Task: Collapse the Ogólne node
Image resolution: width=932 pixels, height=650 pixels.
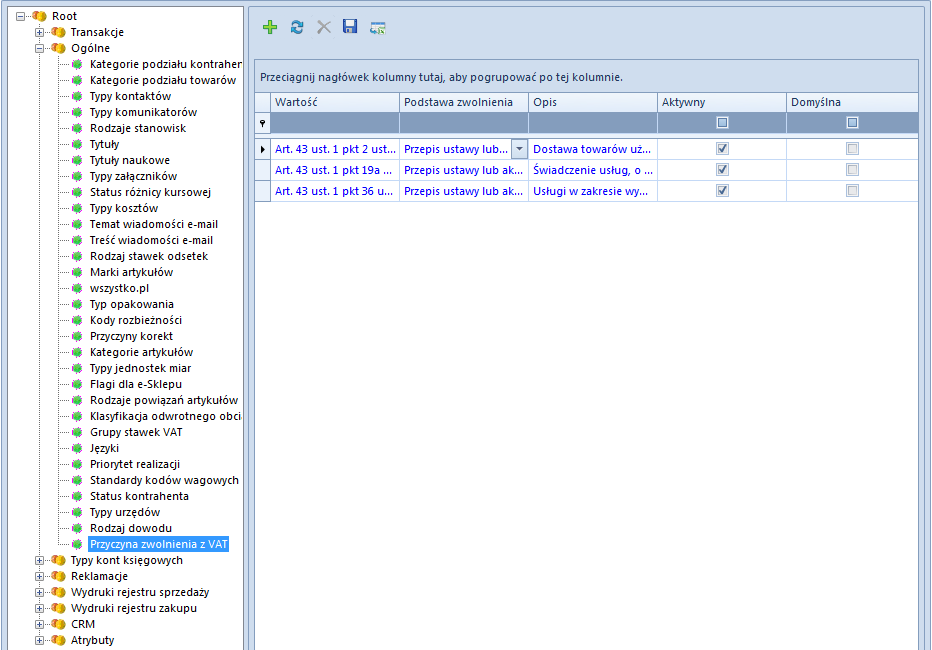Action: click(x=39, y=49)
